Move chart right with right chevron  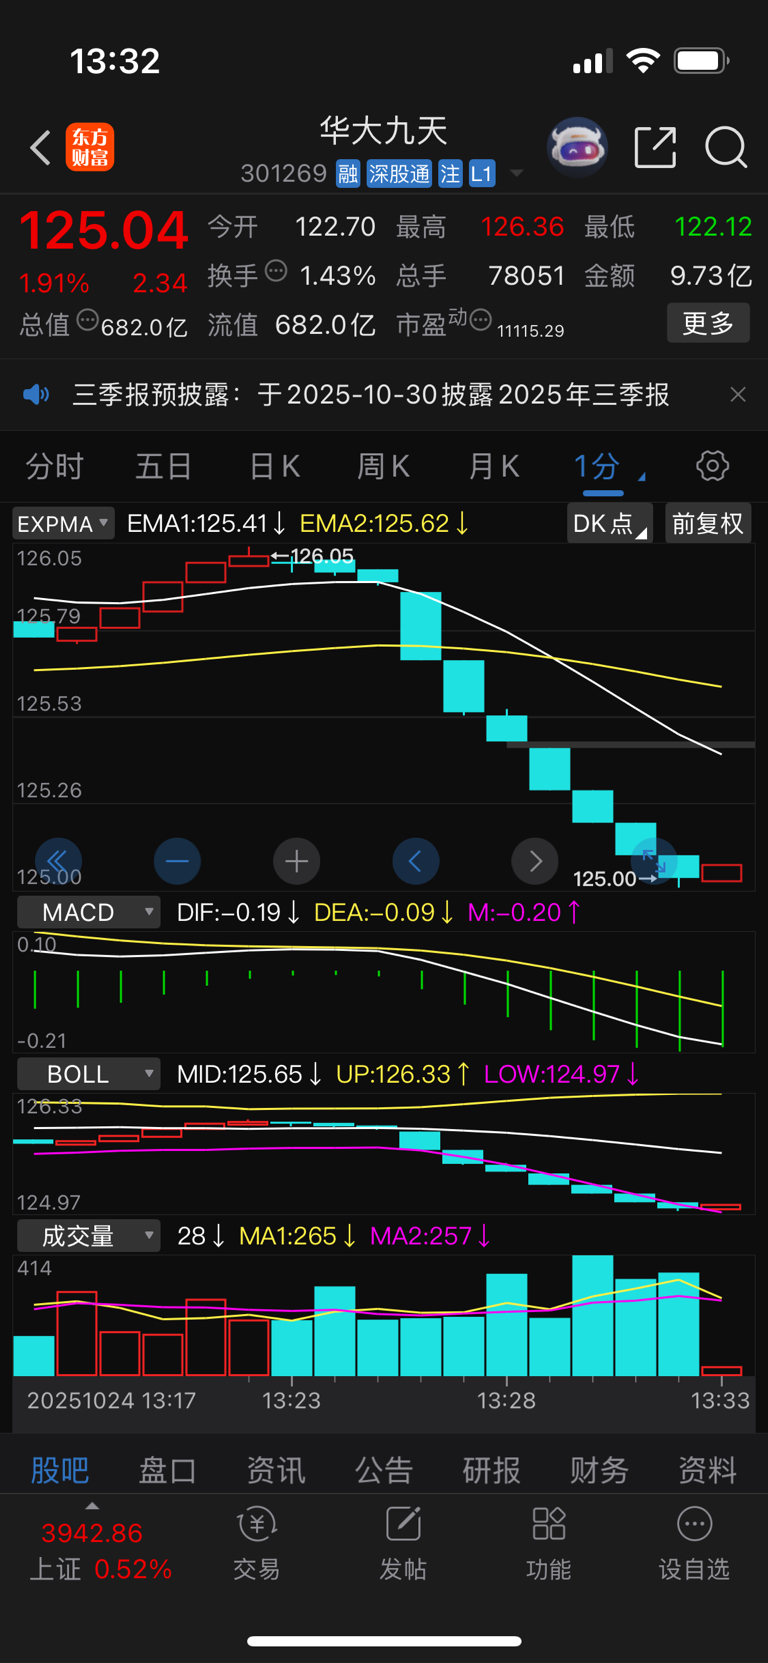coord(535,861)
